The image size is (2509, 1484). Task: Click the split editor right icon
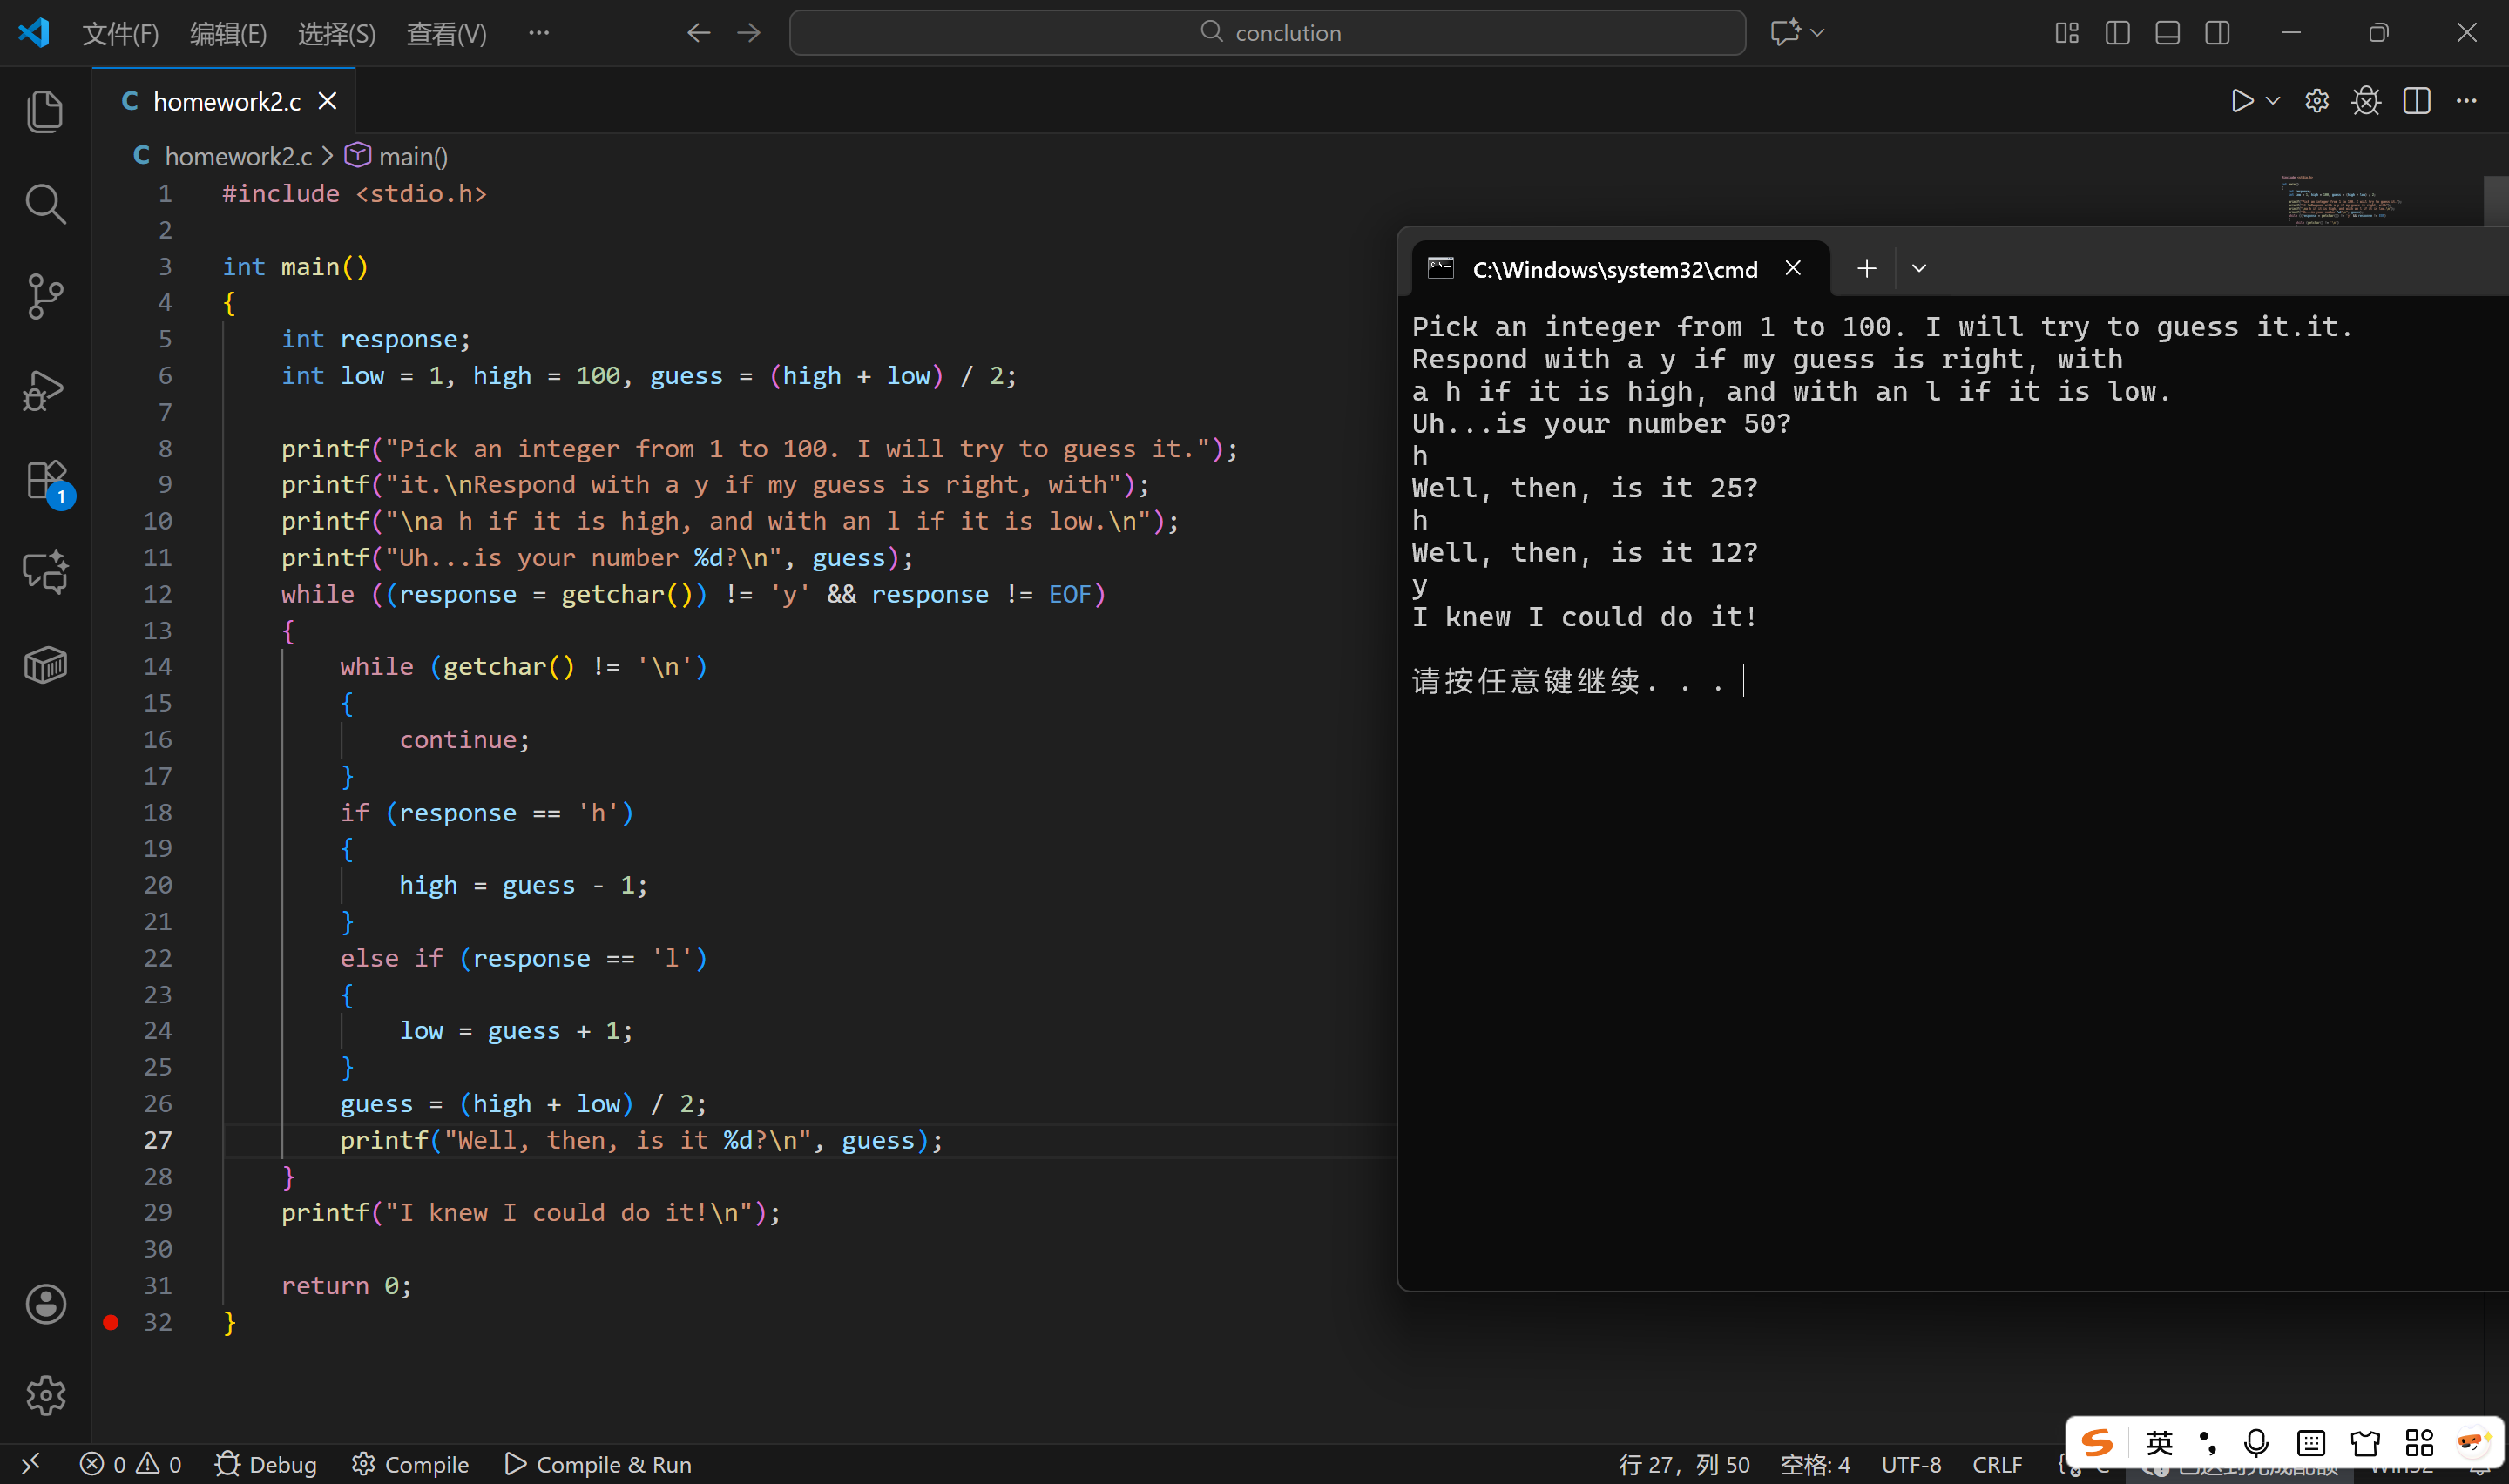[x=2416, y=101]
